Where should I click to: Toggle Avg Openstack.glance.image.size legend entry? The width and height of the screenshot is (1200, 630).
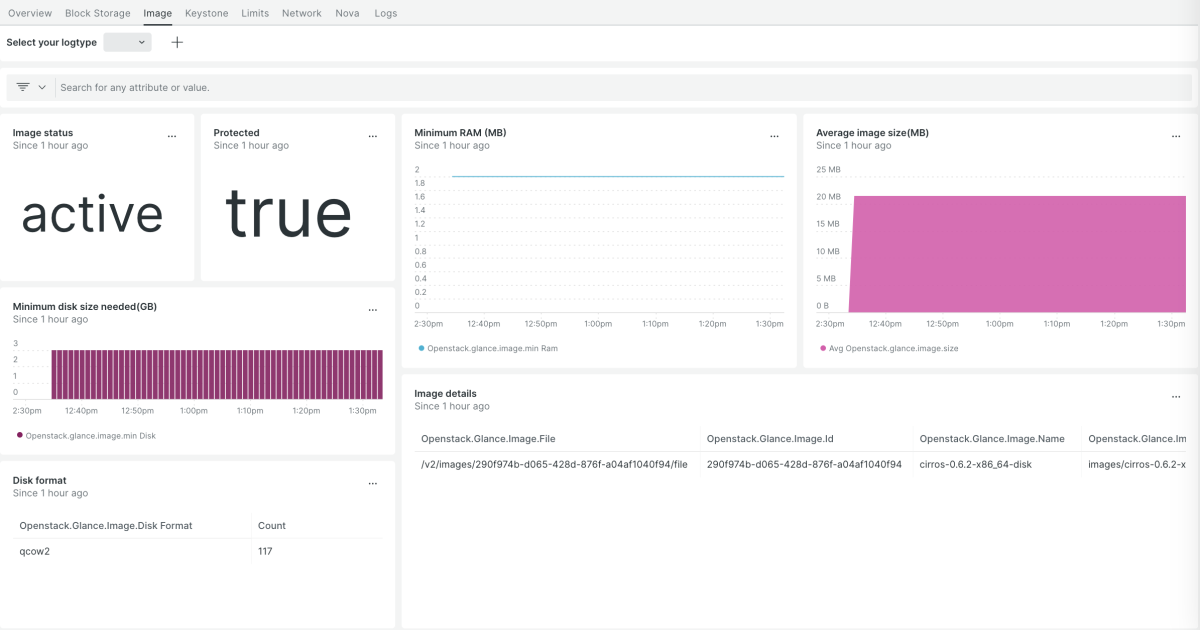889,347
